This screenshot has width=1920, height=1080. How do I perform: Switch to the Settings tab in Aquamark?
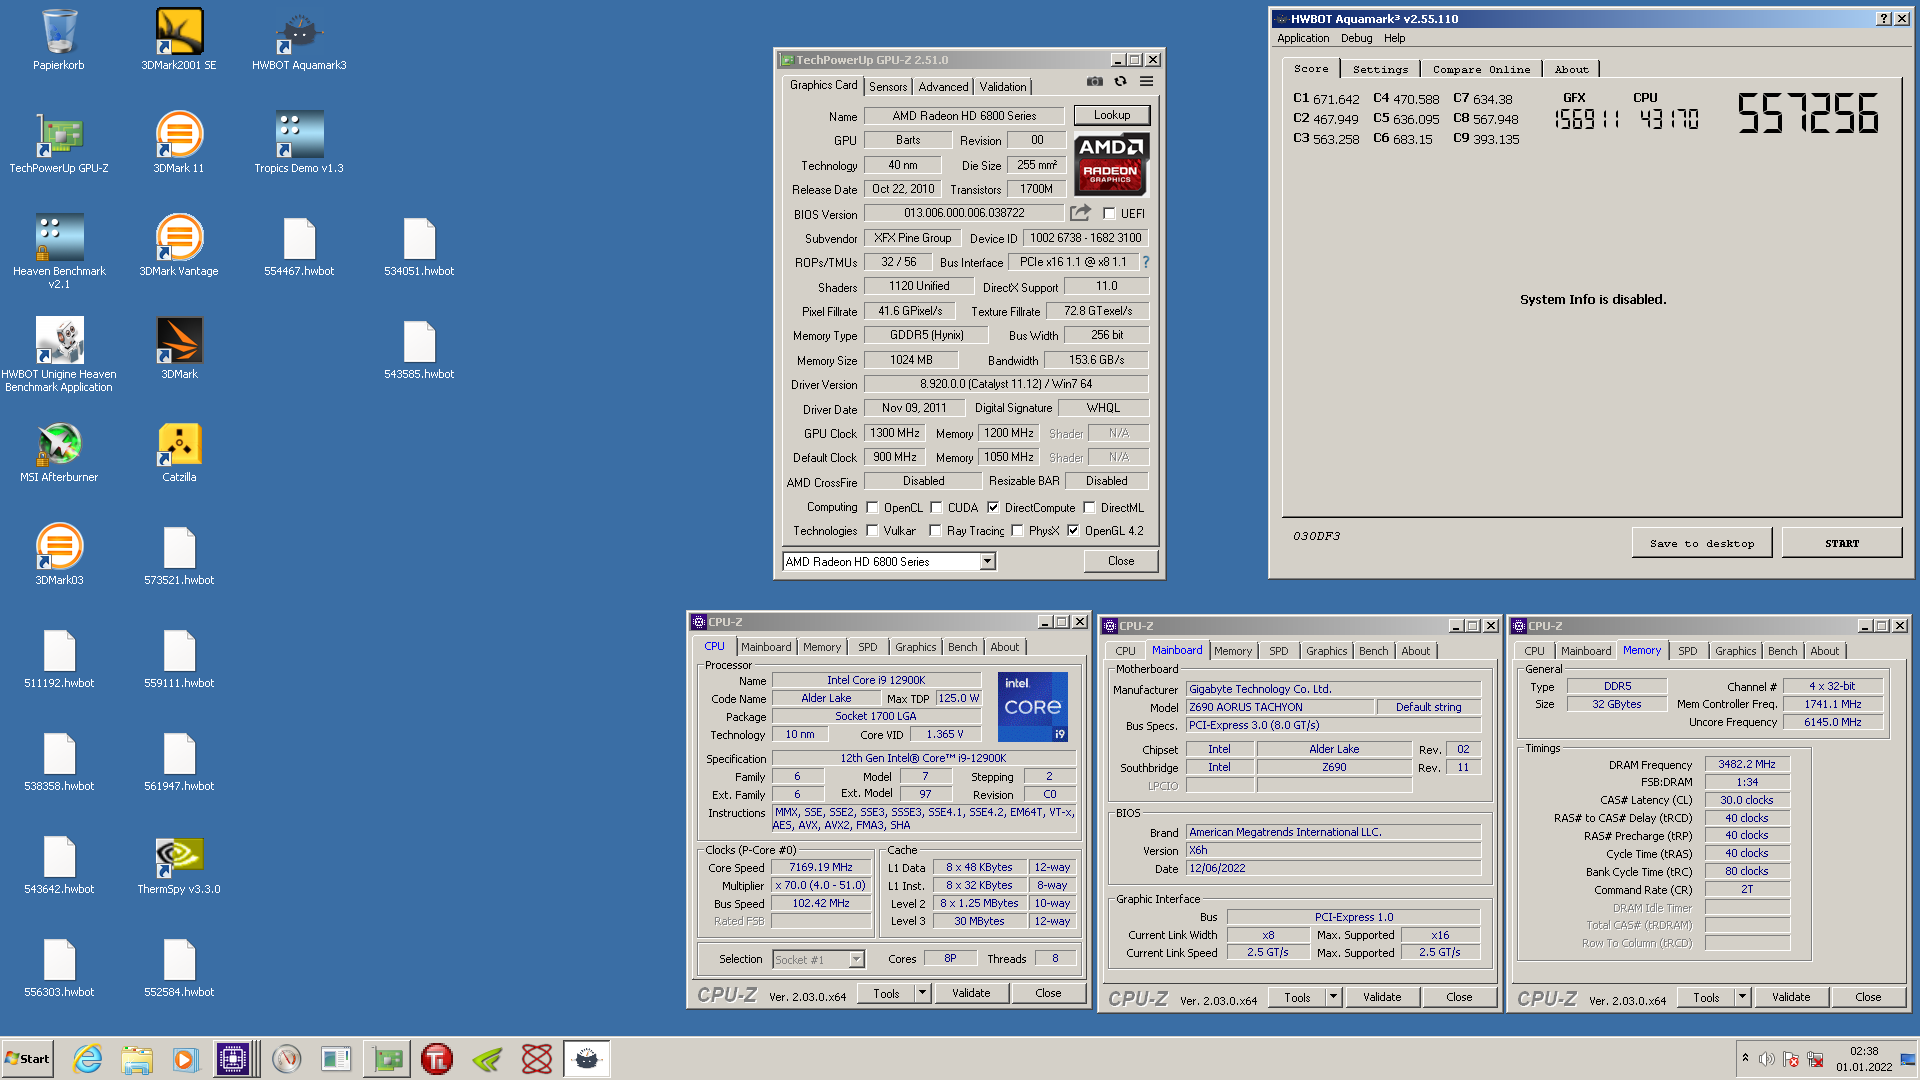point(1380,69)
